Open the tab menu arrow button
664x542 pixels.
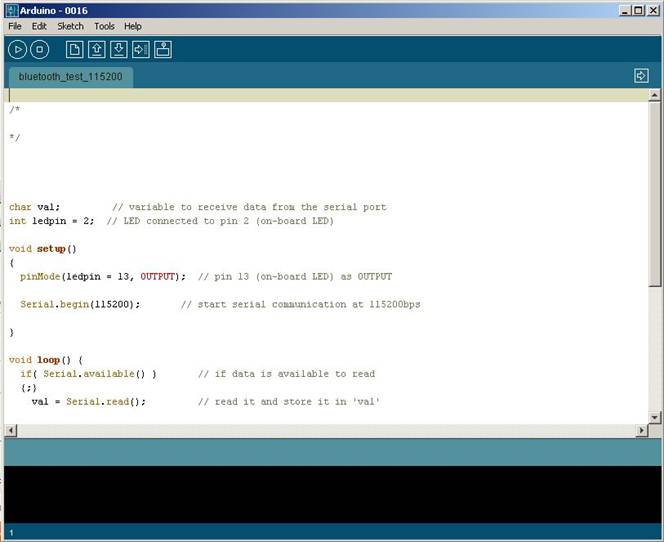641,76
